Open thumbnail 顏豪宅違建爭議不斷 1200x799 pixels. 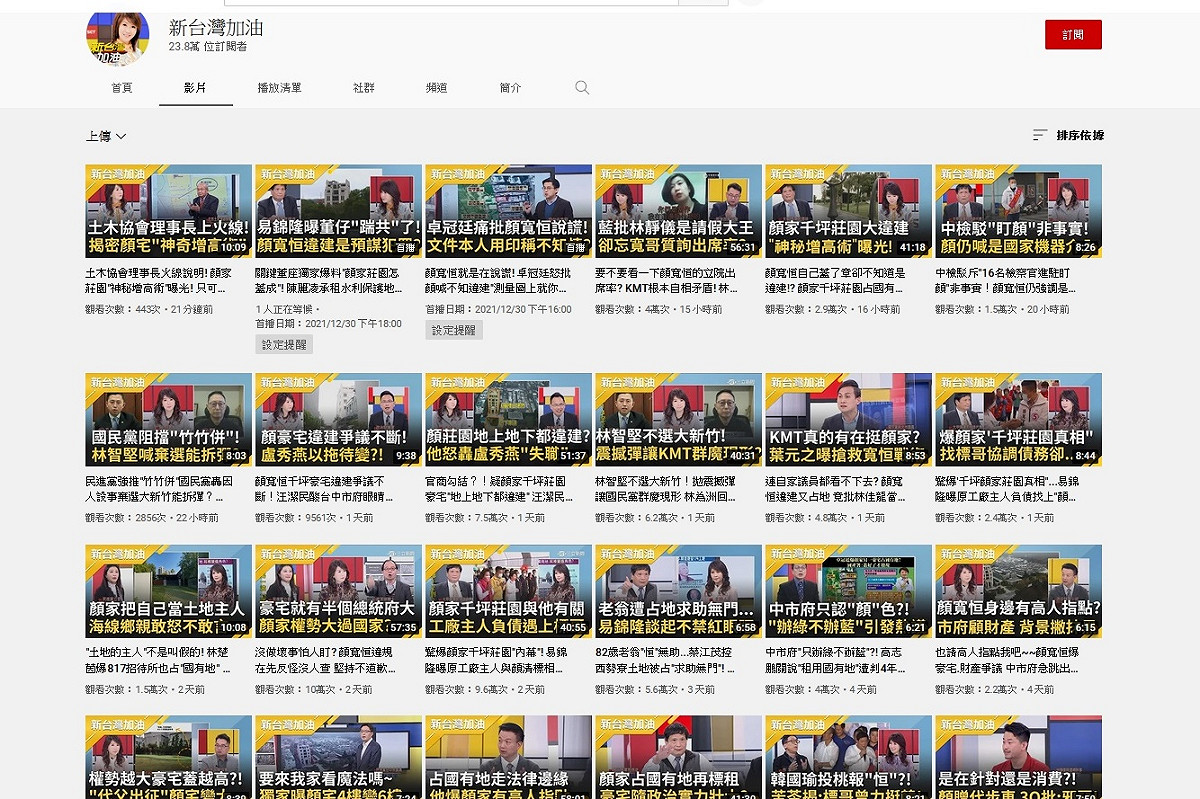[x=338, y=420]
